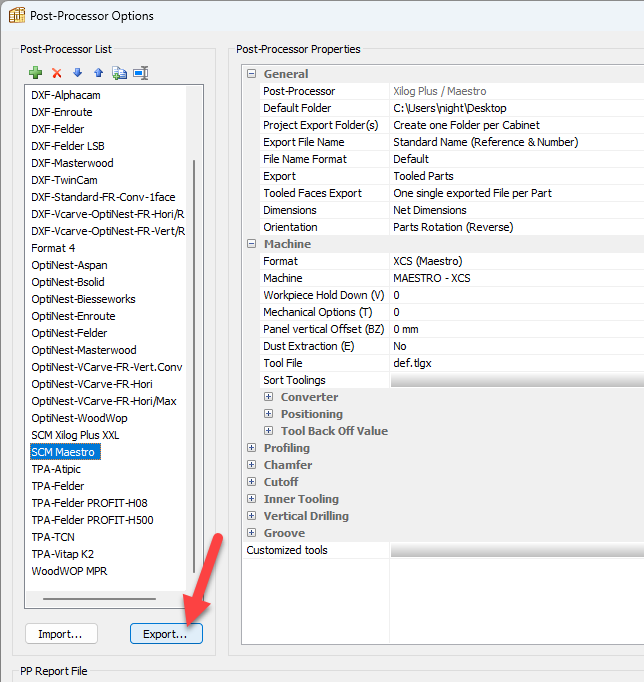Select WoodWOP MPR post-processor
Image resolution: width=644 pixels, height=682 pixels.
click(69, 571)
